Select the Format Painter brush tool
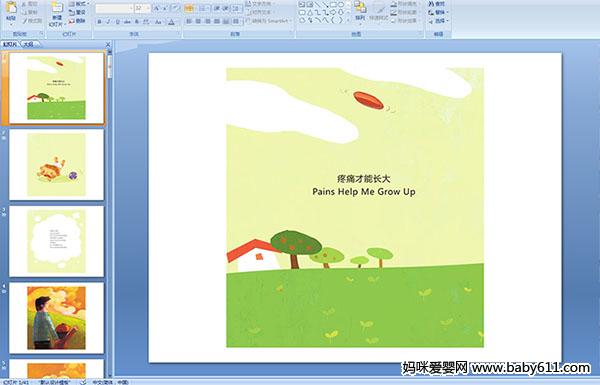 [x=33, y=21]
